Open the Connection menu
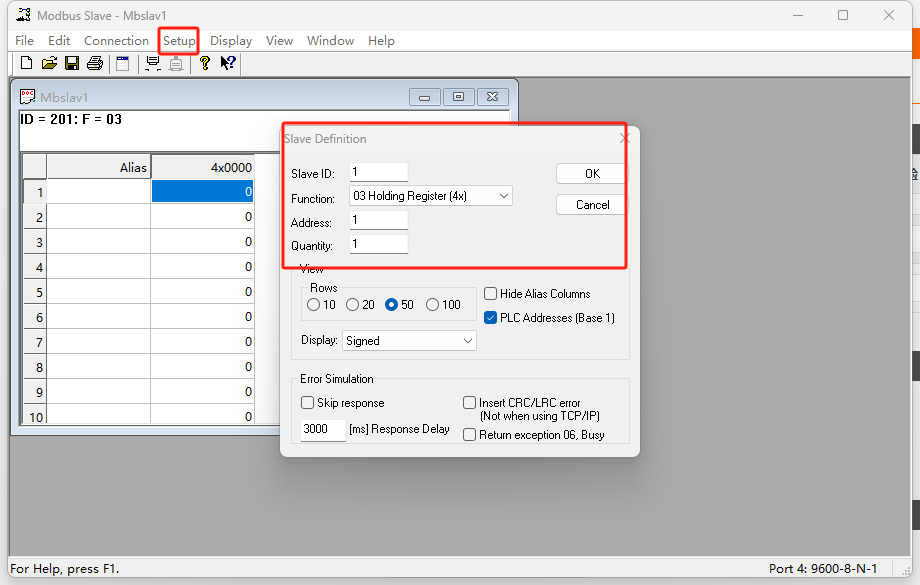The height and width of the screenshot is (585, 920). click(x=116, y=41)
